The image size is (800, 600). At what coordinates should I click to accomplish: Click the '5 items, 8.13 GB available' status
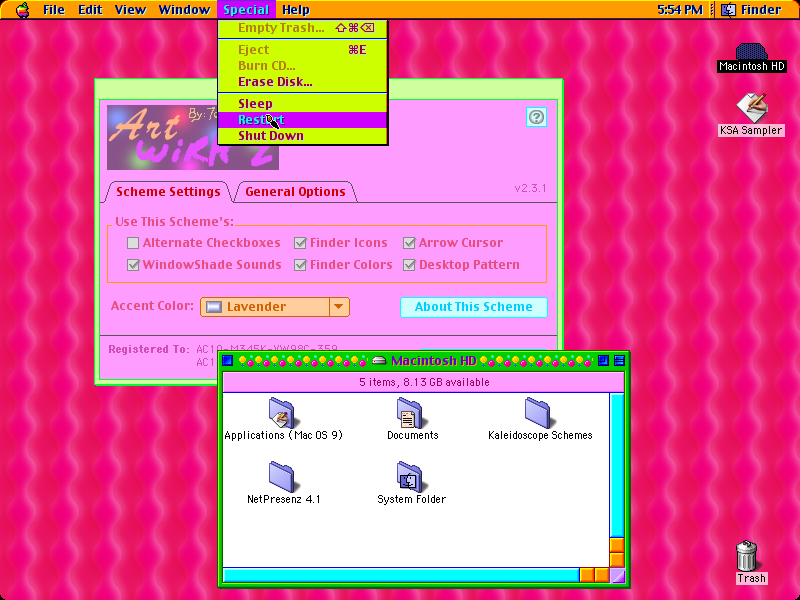[424, 382]
